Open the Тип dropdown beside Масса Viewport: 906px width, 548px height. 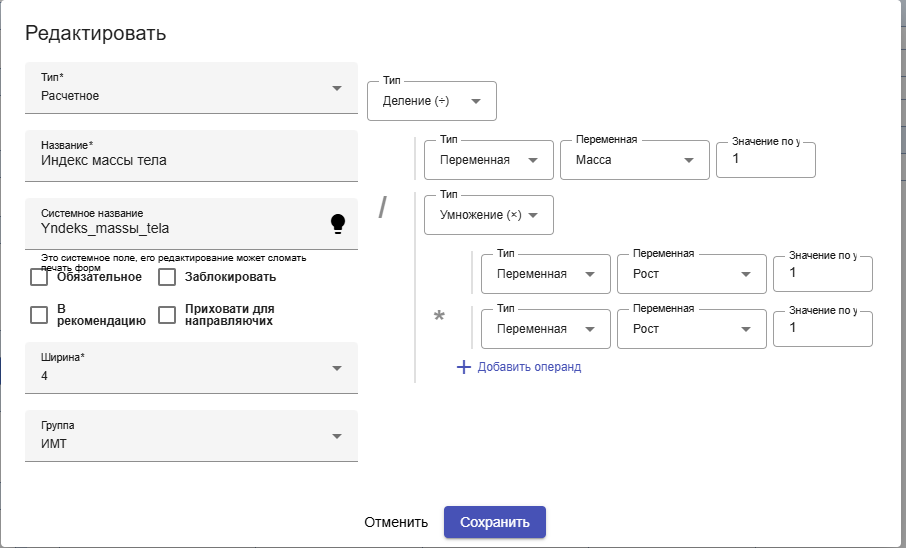(489, 160)
